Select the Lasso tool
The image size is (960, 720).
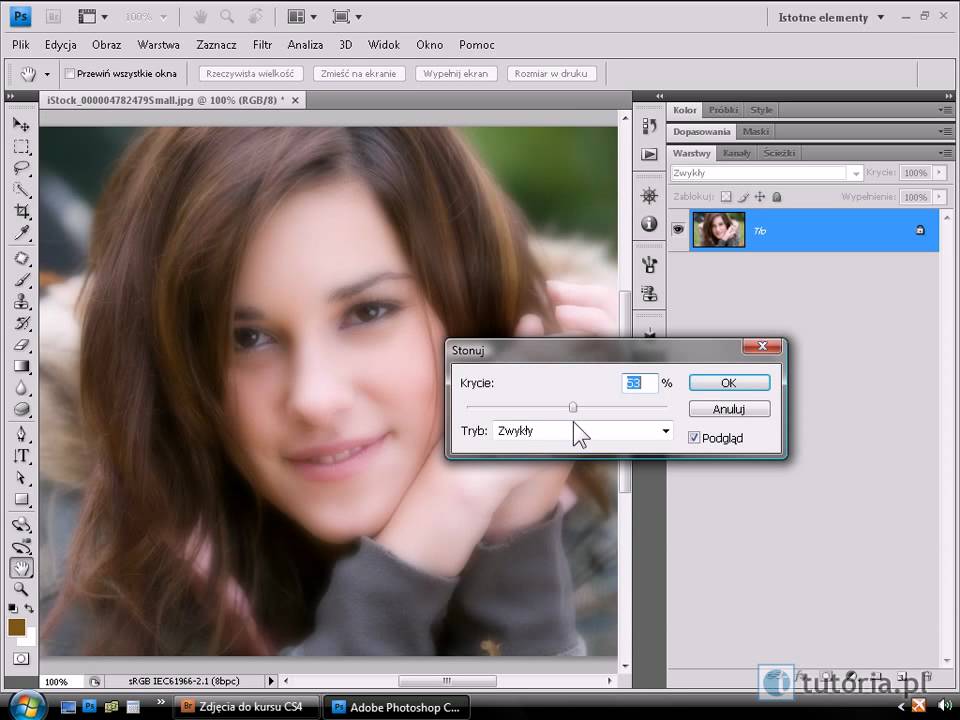pos(21,168)
